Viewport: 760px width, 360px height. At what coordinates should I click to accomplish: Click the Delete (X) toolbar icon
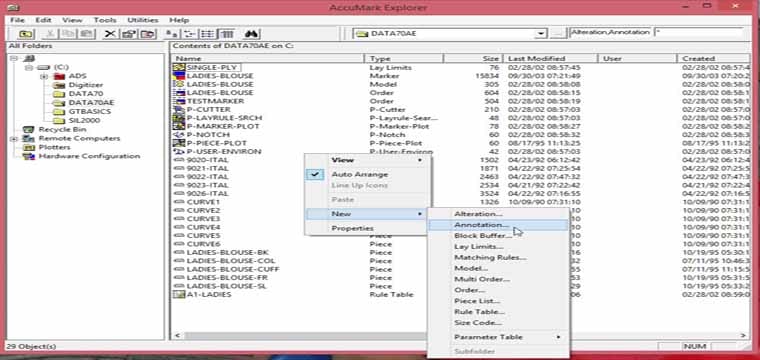coord(111,33)
